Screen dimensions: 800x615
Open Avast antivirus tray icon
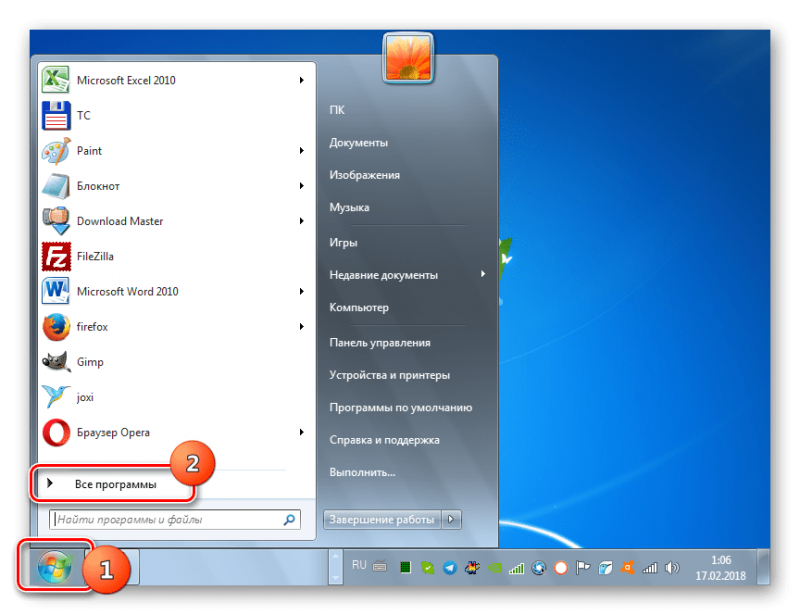[627, 568]
